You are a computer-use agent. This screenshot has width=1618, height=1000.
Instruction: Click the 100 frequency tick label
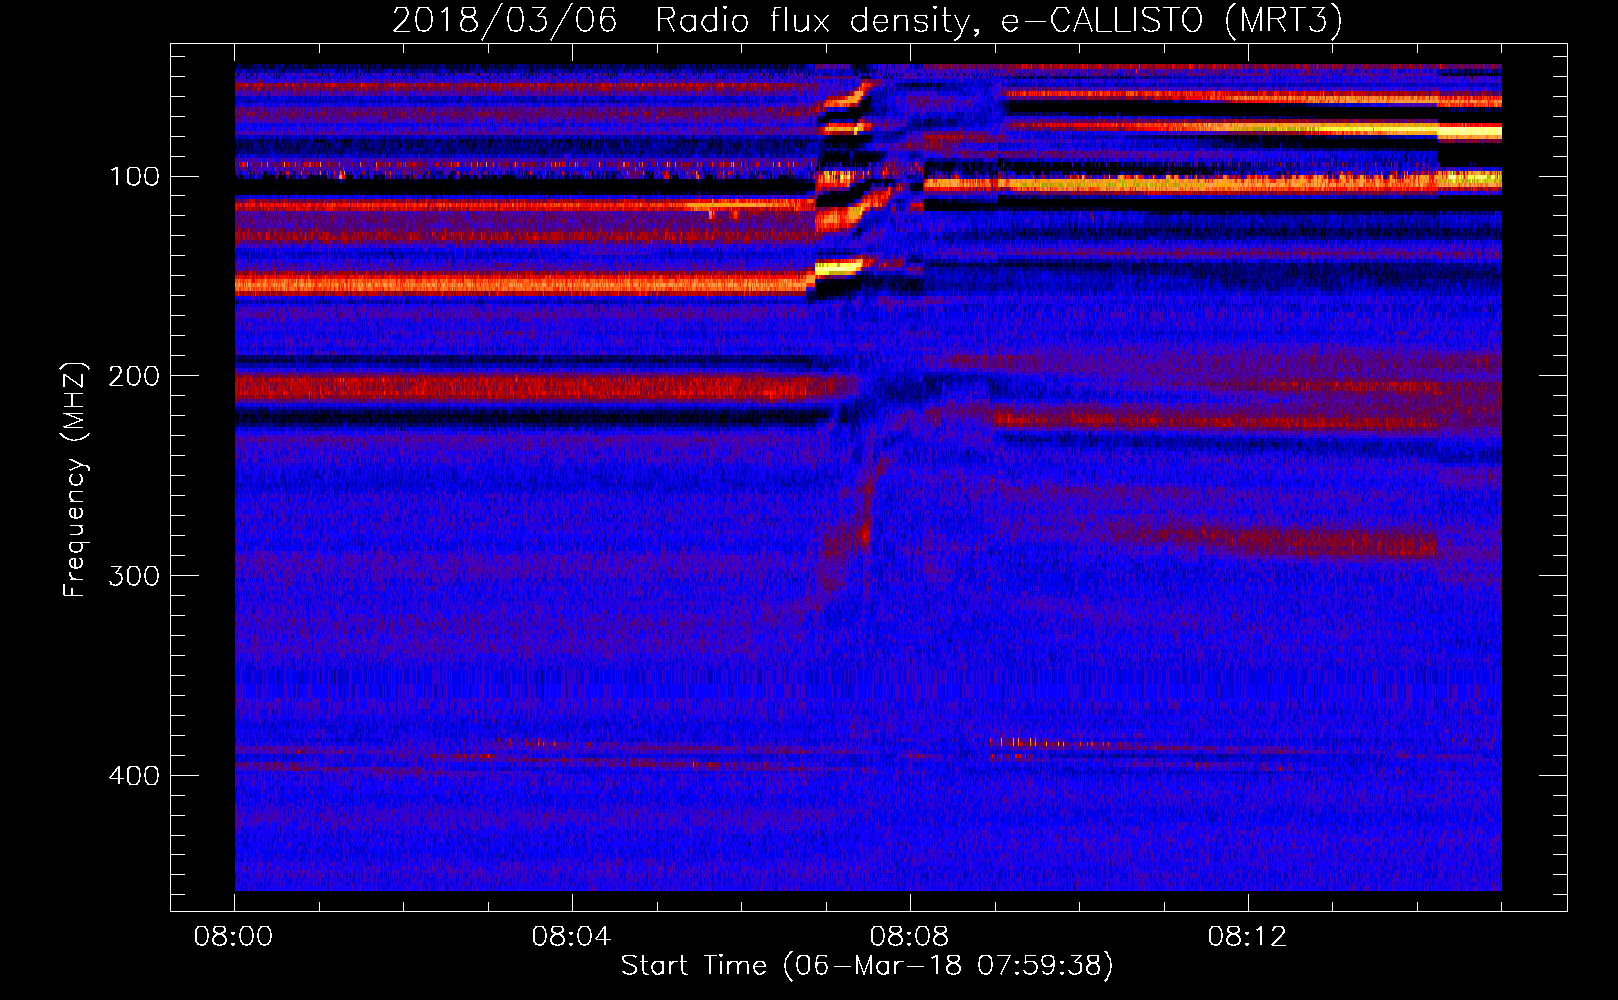[134, 177]
